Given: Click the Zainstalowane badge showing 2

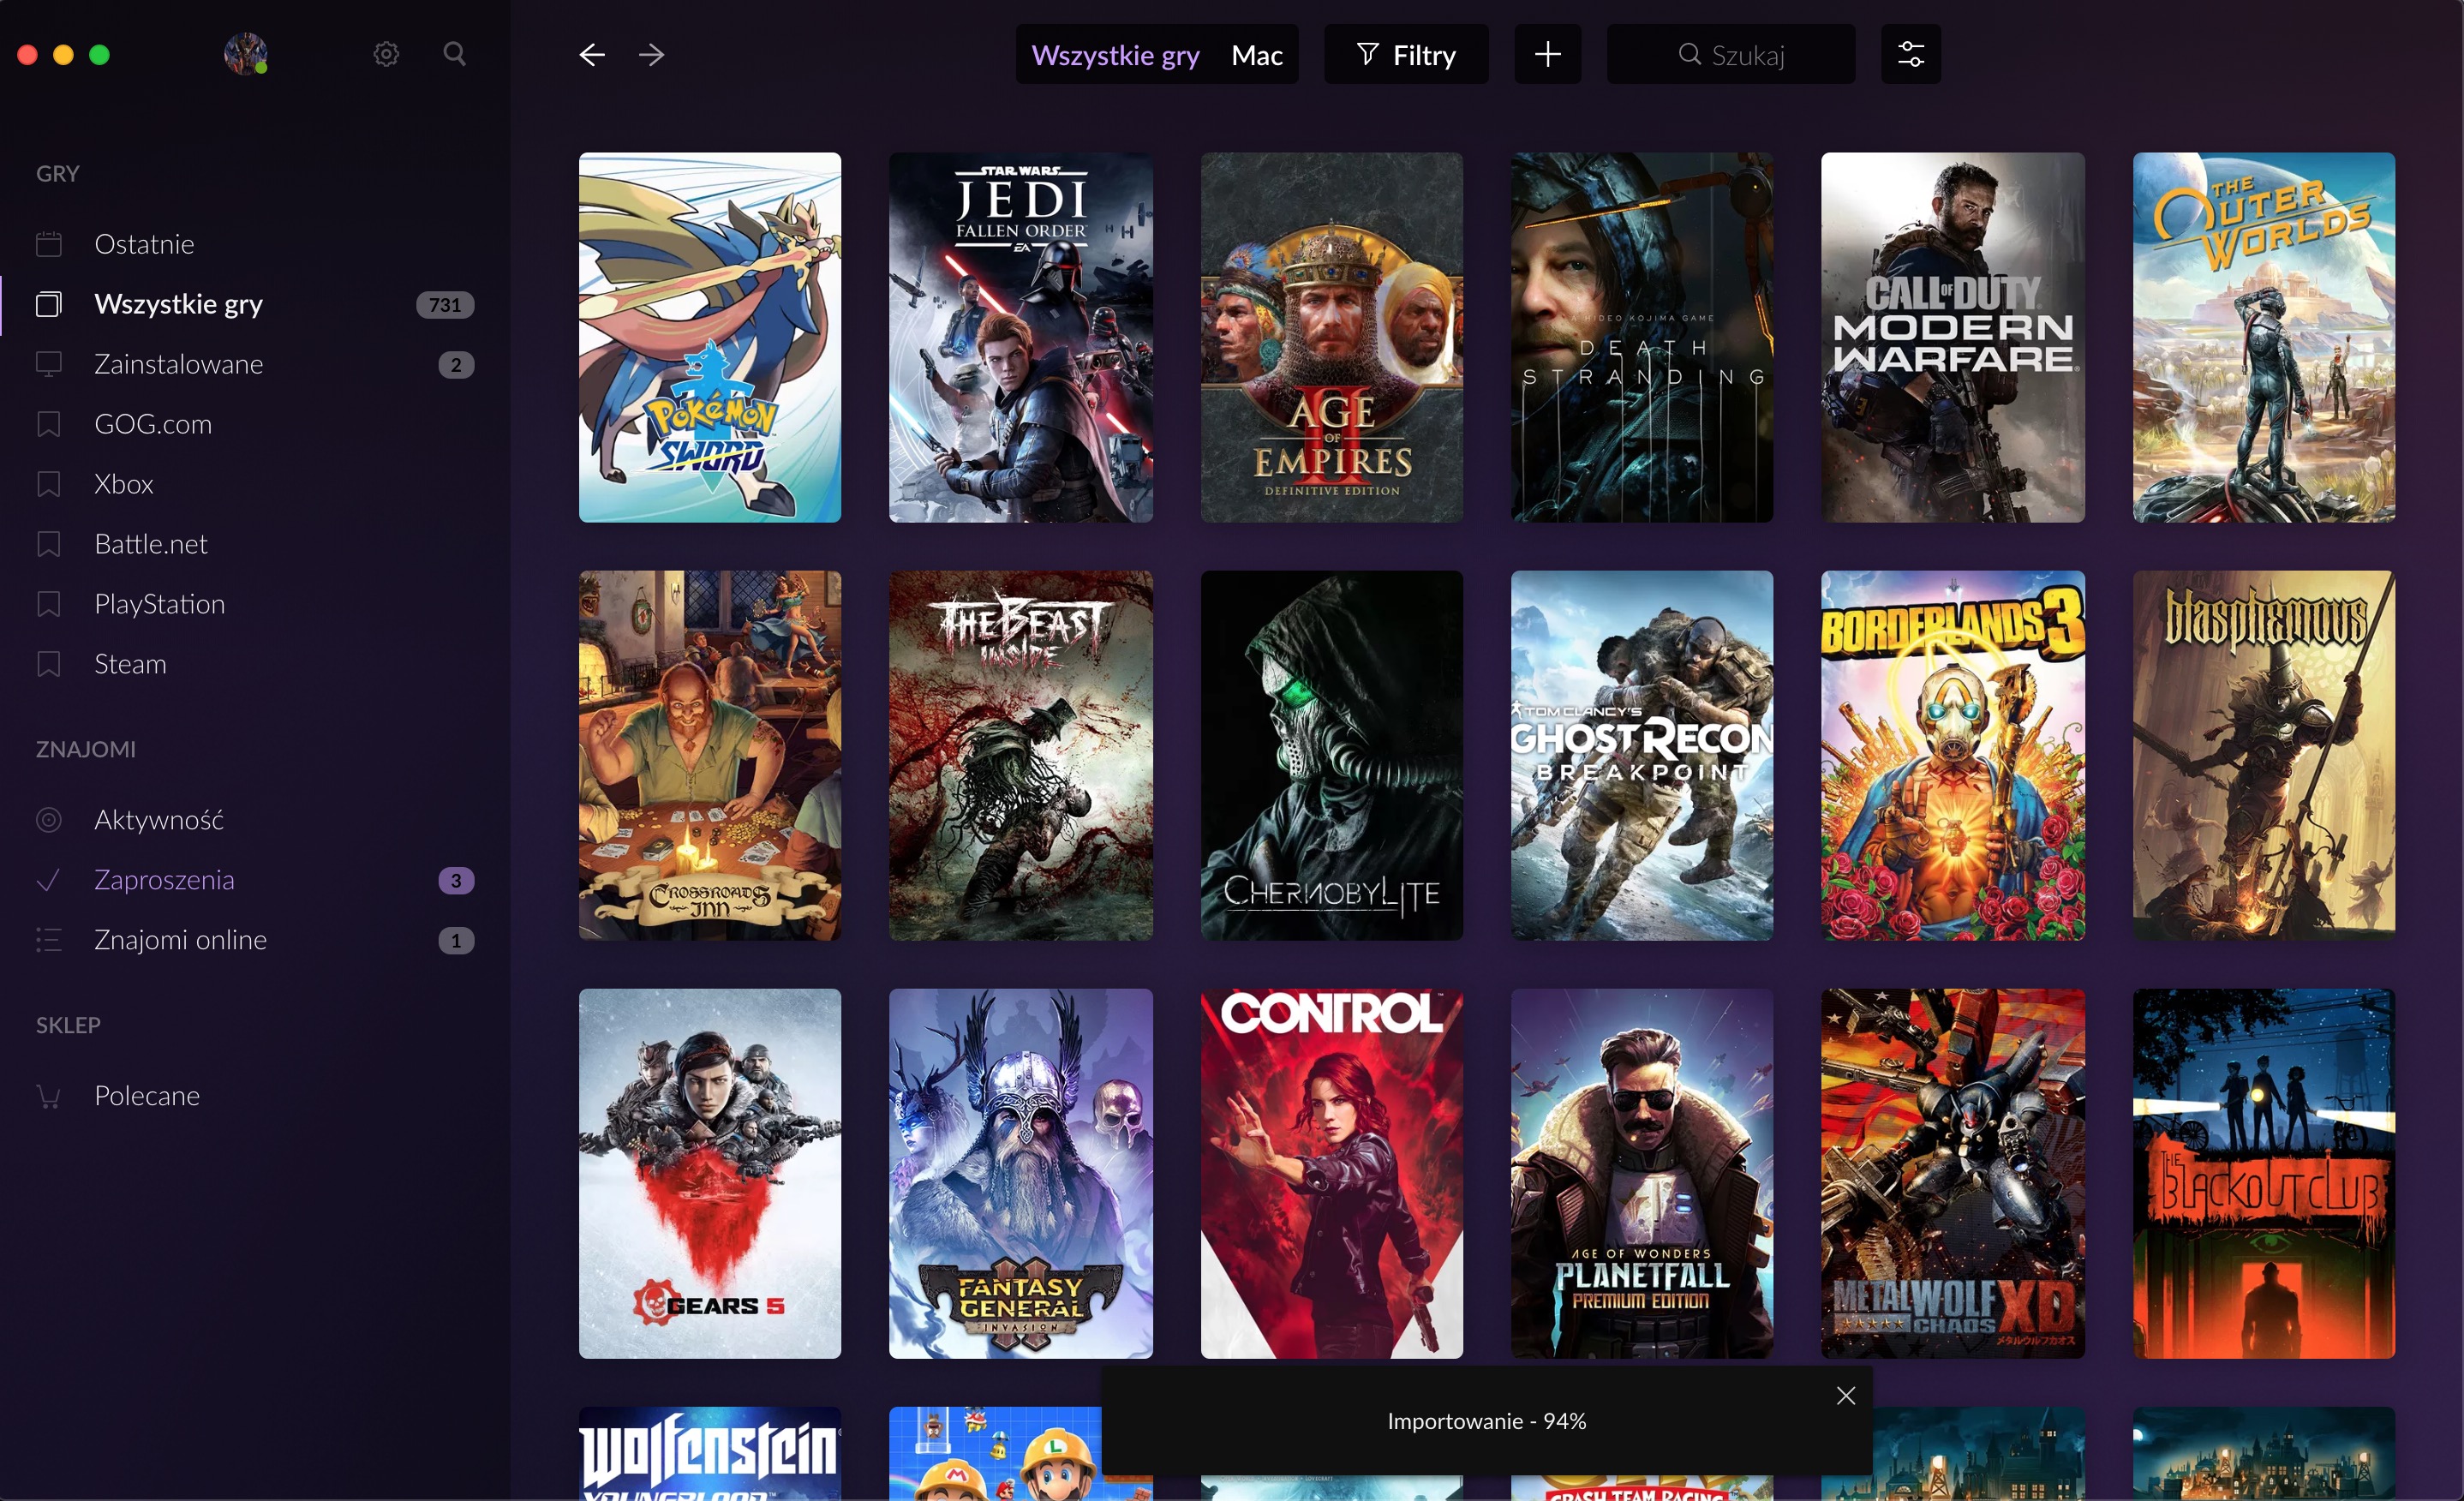Looking at the screenshot, I should (456, 365).
